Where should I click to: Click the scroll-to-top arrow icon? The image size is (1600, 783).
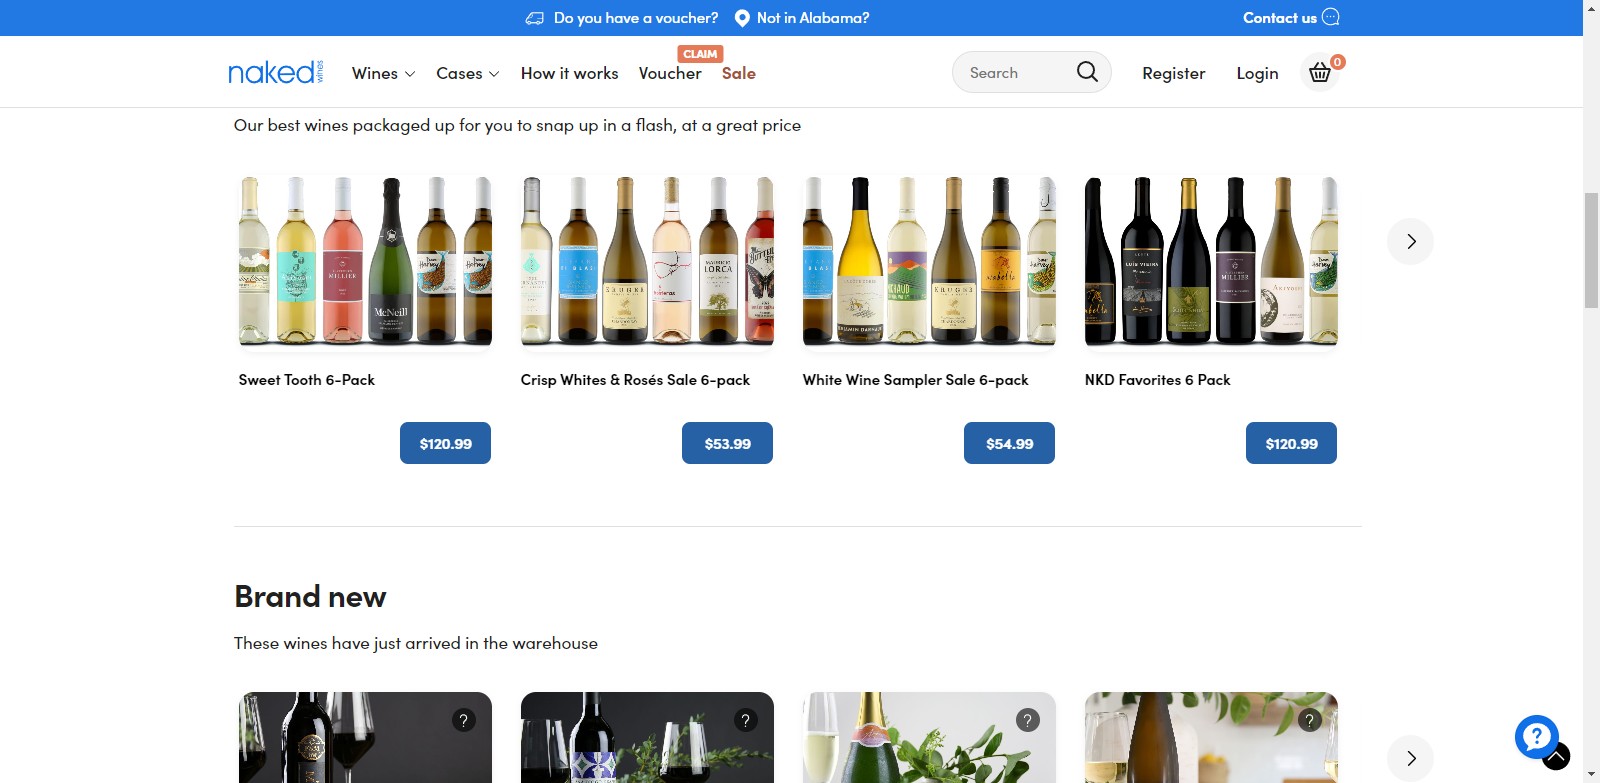pyautogui.click(x=1557, y=758)
